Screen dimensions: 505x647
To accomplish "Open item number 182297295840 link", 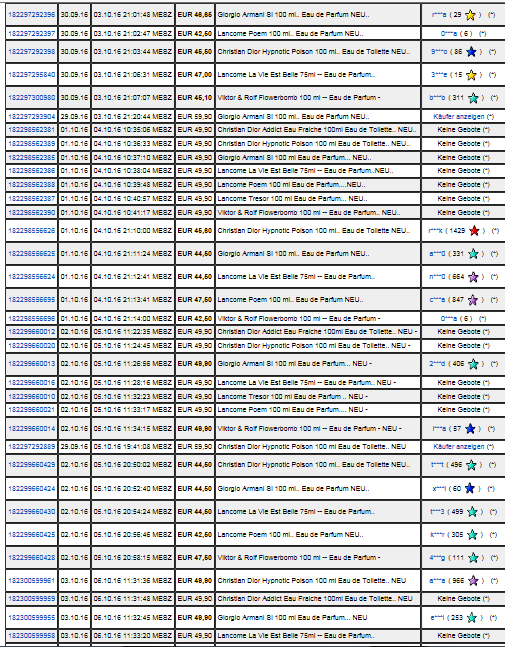I will point(31,75).
